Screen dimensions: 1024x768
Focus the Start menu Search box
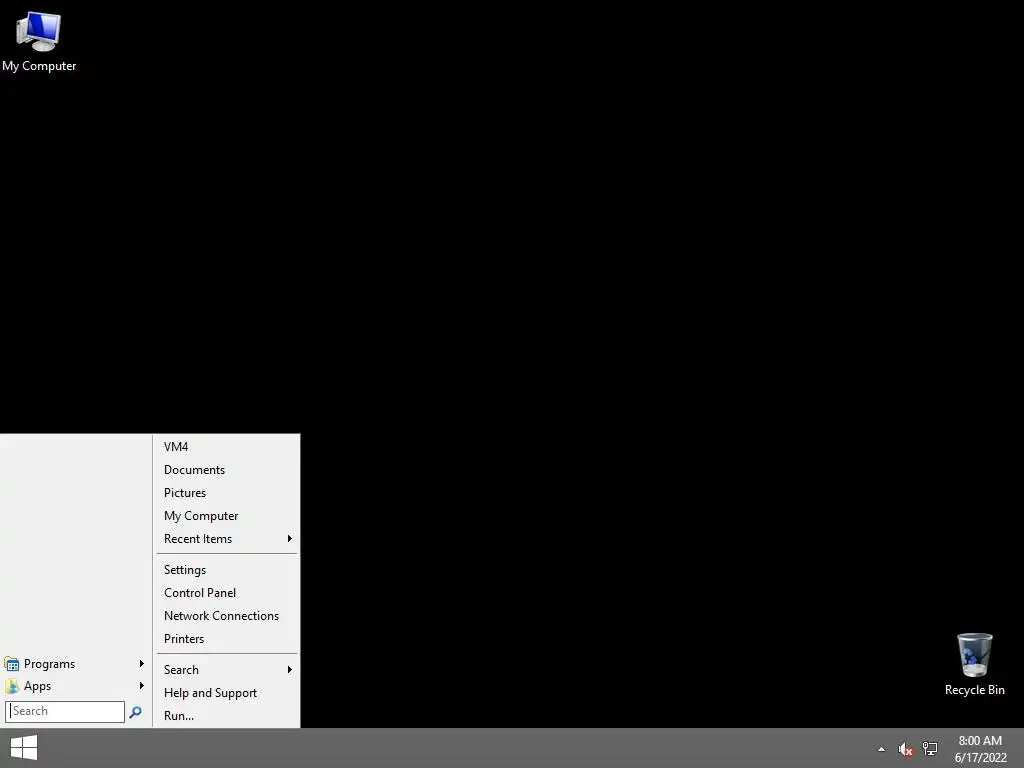pyautogui.click(x=65, y=712)
